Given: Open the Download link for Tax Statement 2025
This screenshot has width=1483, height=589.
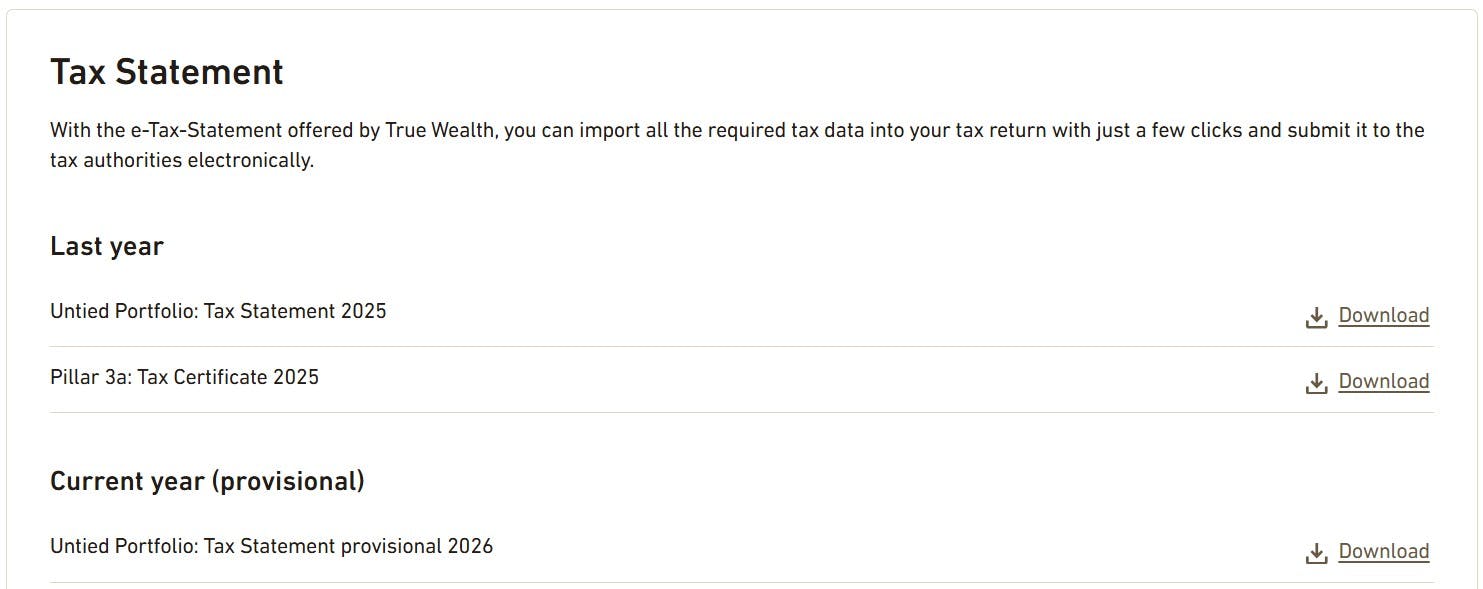Looking at the screenshot, I should click(x=1383, y=316).
